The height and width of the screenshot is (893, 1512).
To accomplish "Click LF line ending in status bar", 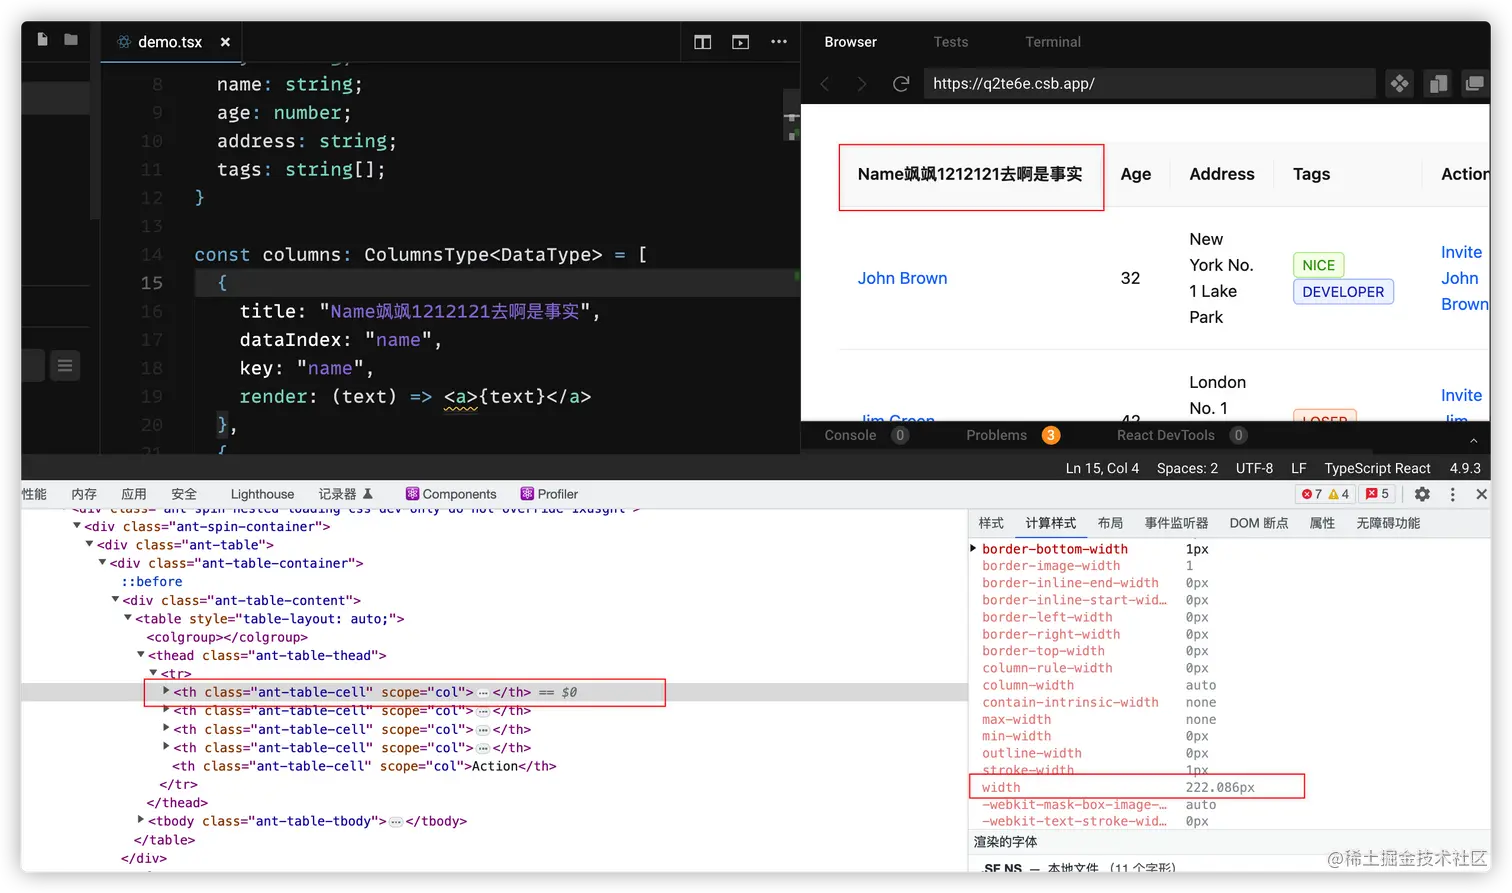I will (x=1298, y=468).
